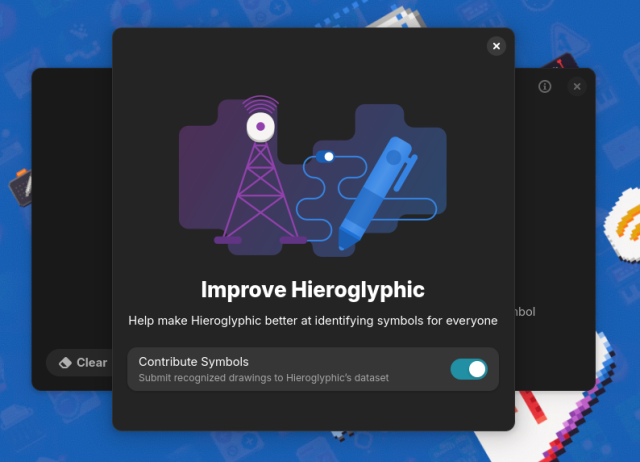The width and height of the screenshot is (640, 462).
Task: Select the Improve Hieroglyphic heading
Action: pyautogui.click(x=312, y=290)
